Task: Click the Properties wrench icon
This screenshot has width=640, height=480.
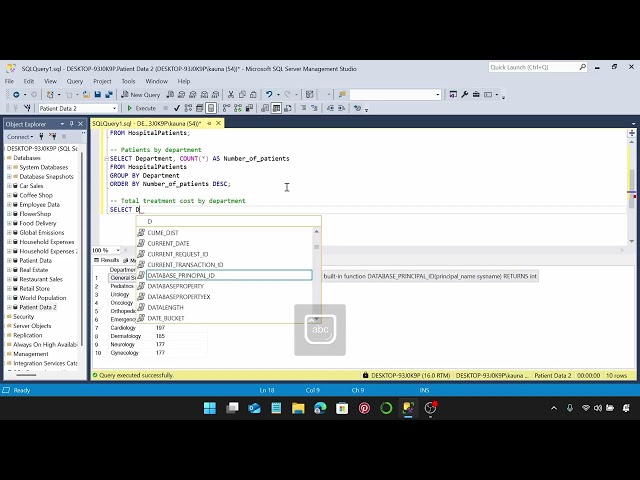Action: 464,95
